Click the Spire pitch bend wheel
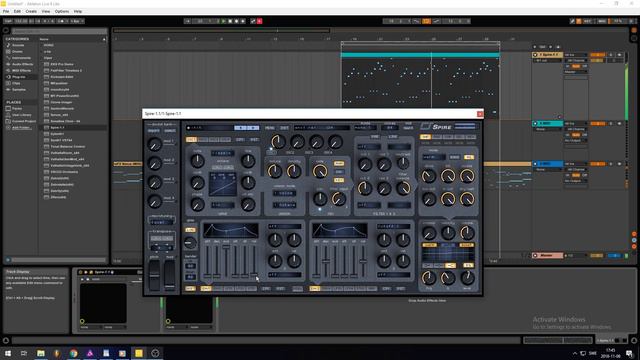This screenshot has width=640, height=360. tap(154, 275)
